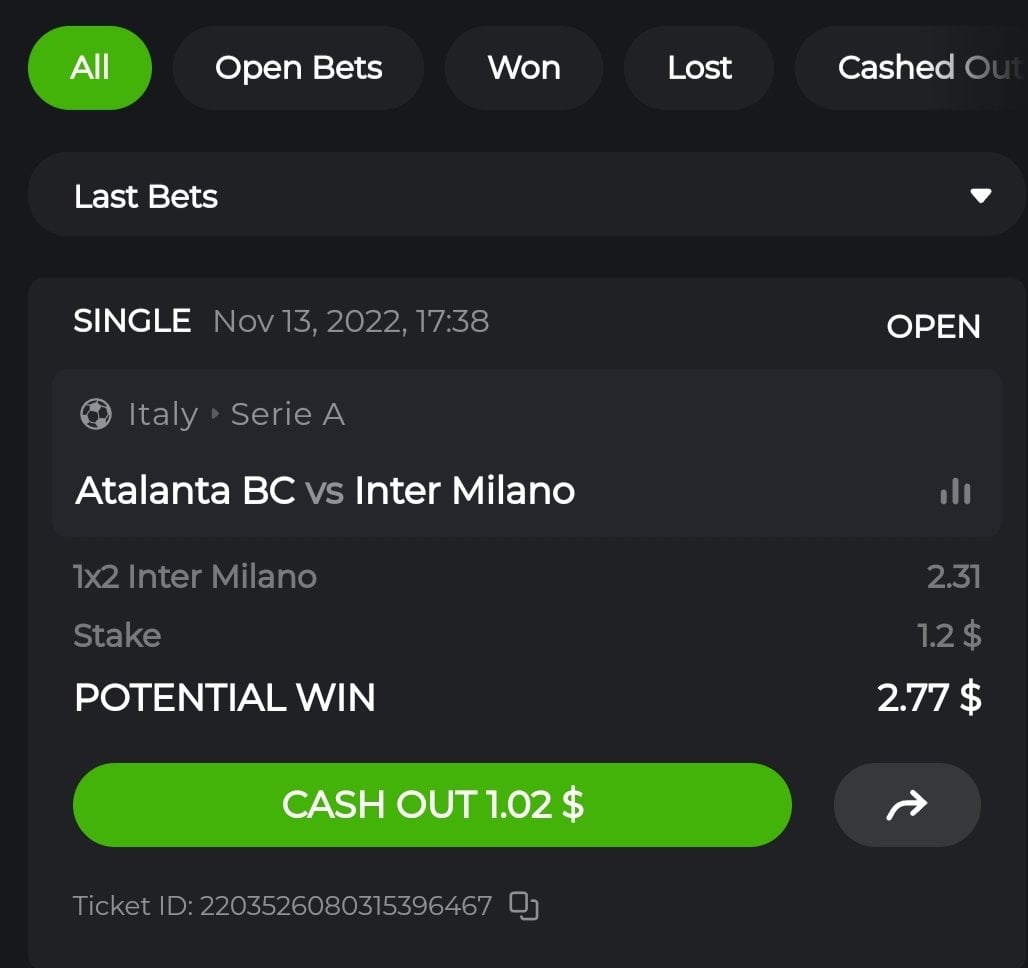Screen dimensions: 1028x968
Task: Copy the Ticket ID using copy icon
Action: [x=524, y=906]
